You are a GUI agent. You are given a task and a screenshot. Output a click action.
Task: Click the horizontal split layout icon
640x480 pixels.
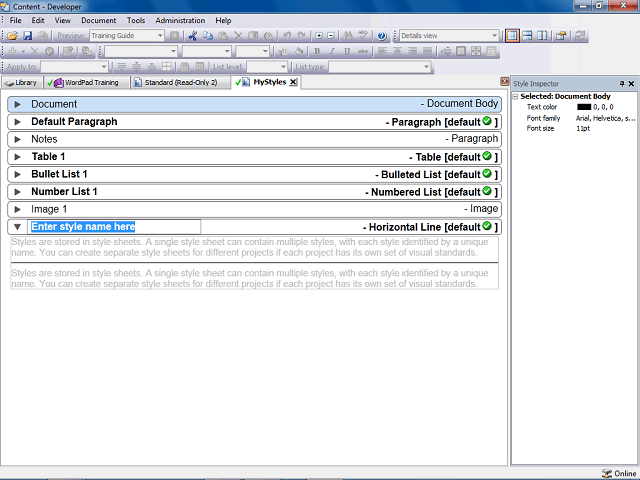(x=527, y=36)
